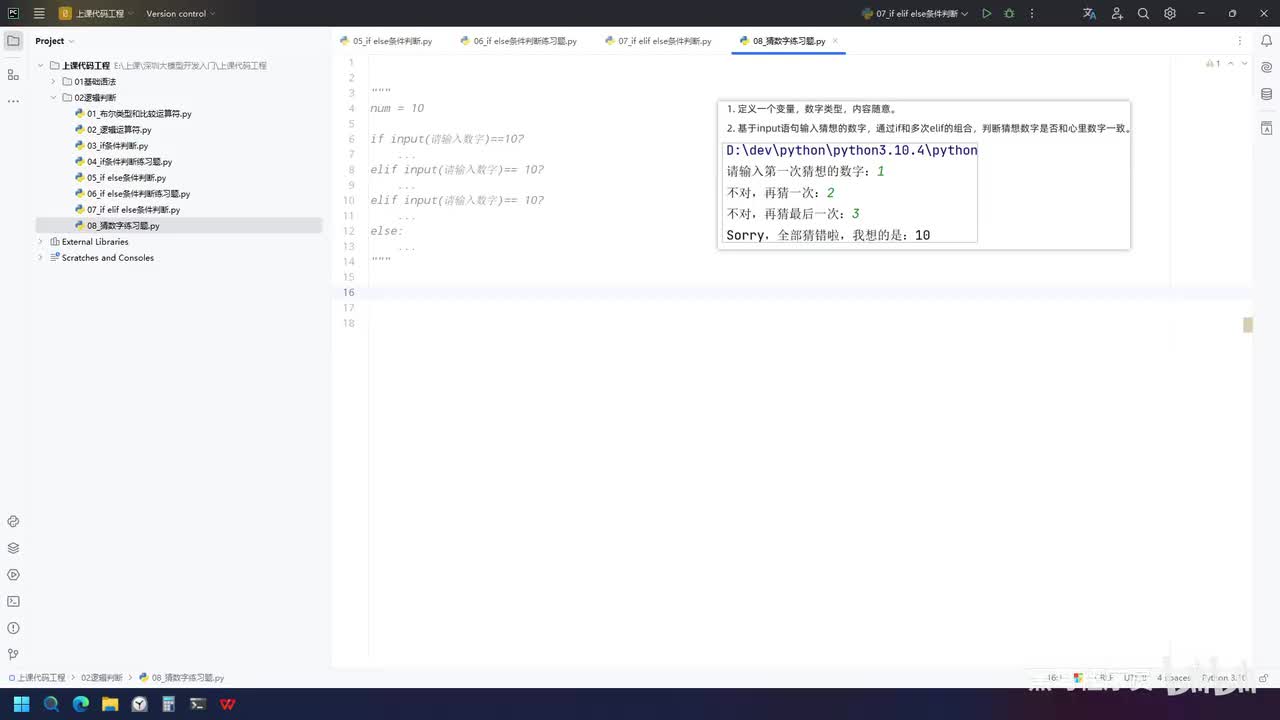Viewport: 1280px width, 720px height.
Task: Switch to 05_if else条件判断.py tab
Action: point(386,41)
